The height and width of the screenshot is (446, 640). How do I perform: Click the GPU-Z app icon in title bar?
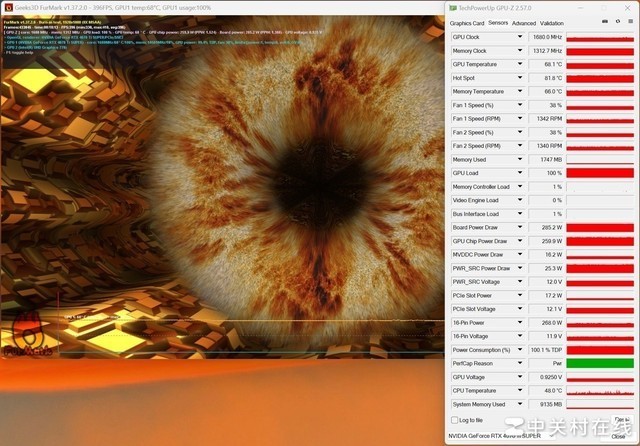[x=453, y=7]
